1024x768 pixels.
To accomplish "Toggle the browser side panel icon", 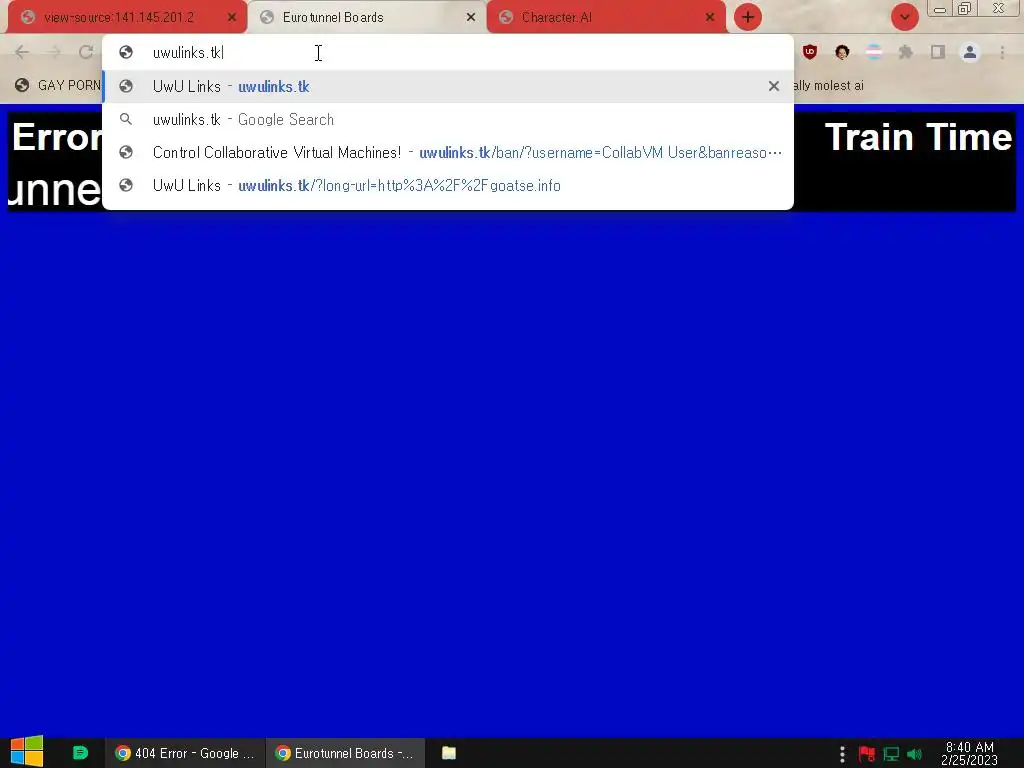I will (x=938, y=52).
